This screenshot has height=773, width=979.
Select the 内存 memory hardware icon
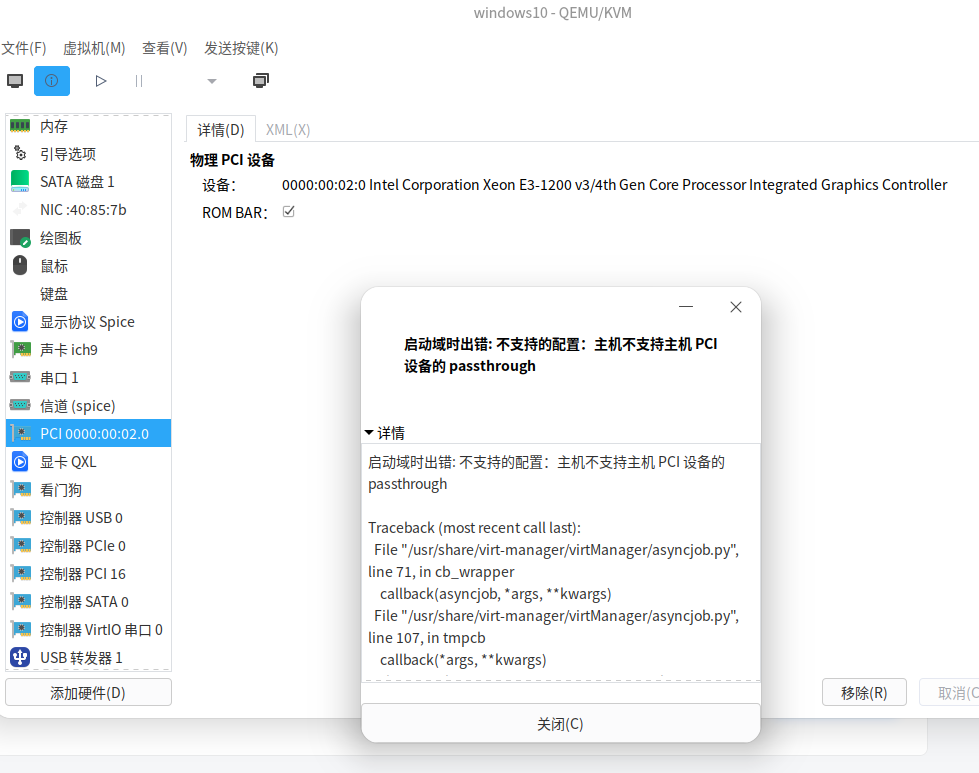click(x=20, y=126)
